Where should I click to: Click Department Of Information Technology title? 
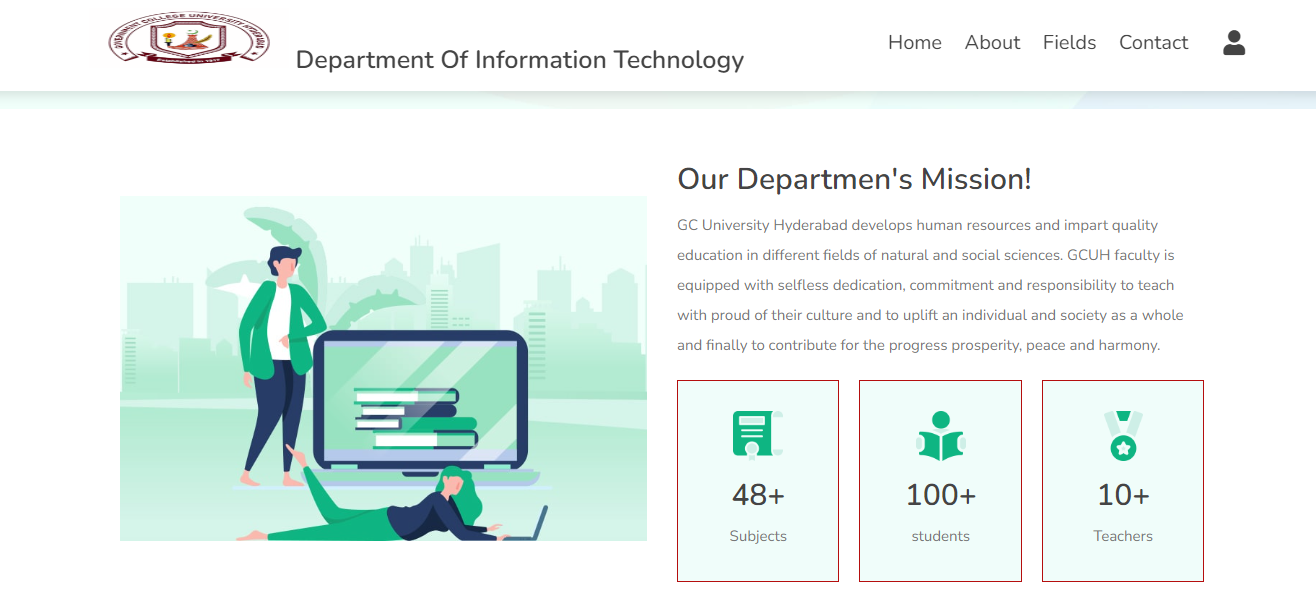[520, 60]
